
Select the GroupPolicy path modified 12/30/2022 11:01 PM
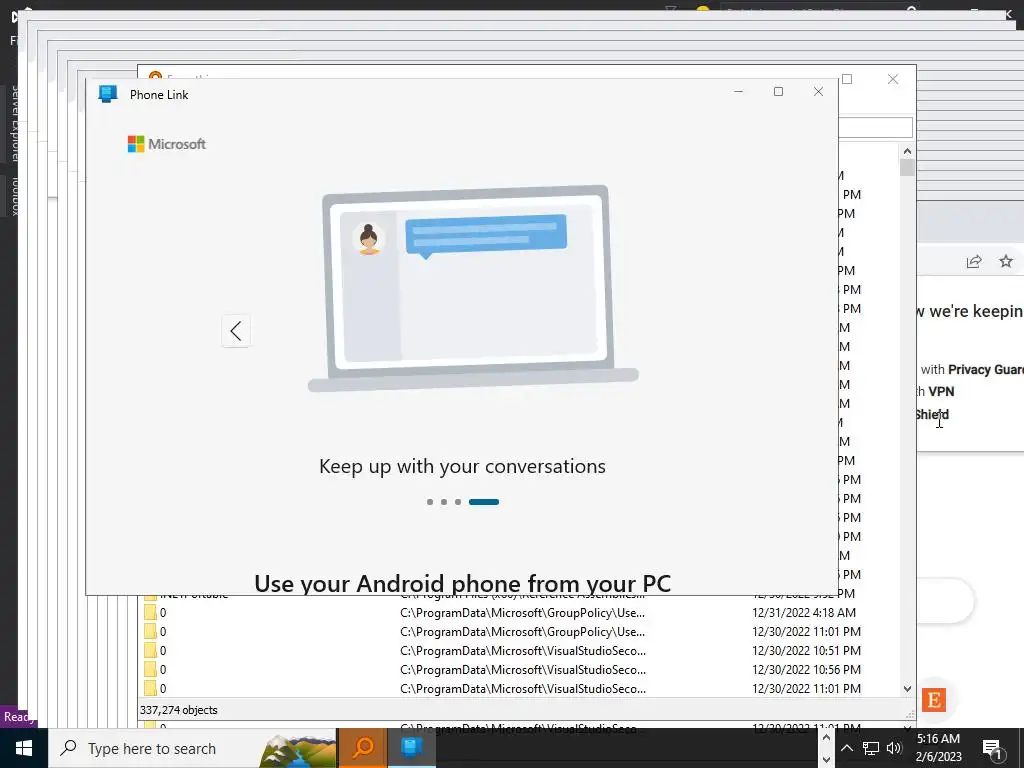(522, 632)
